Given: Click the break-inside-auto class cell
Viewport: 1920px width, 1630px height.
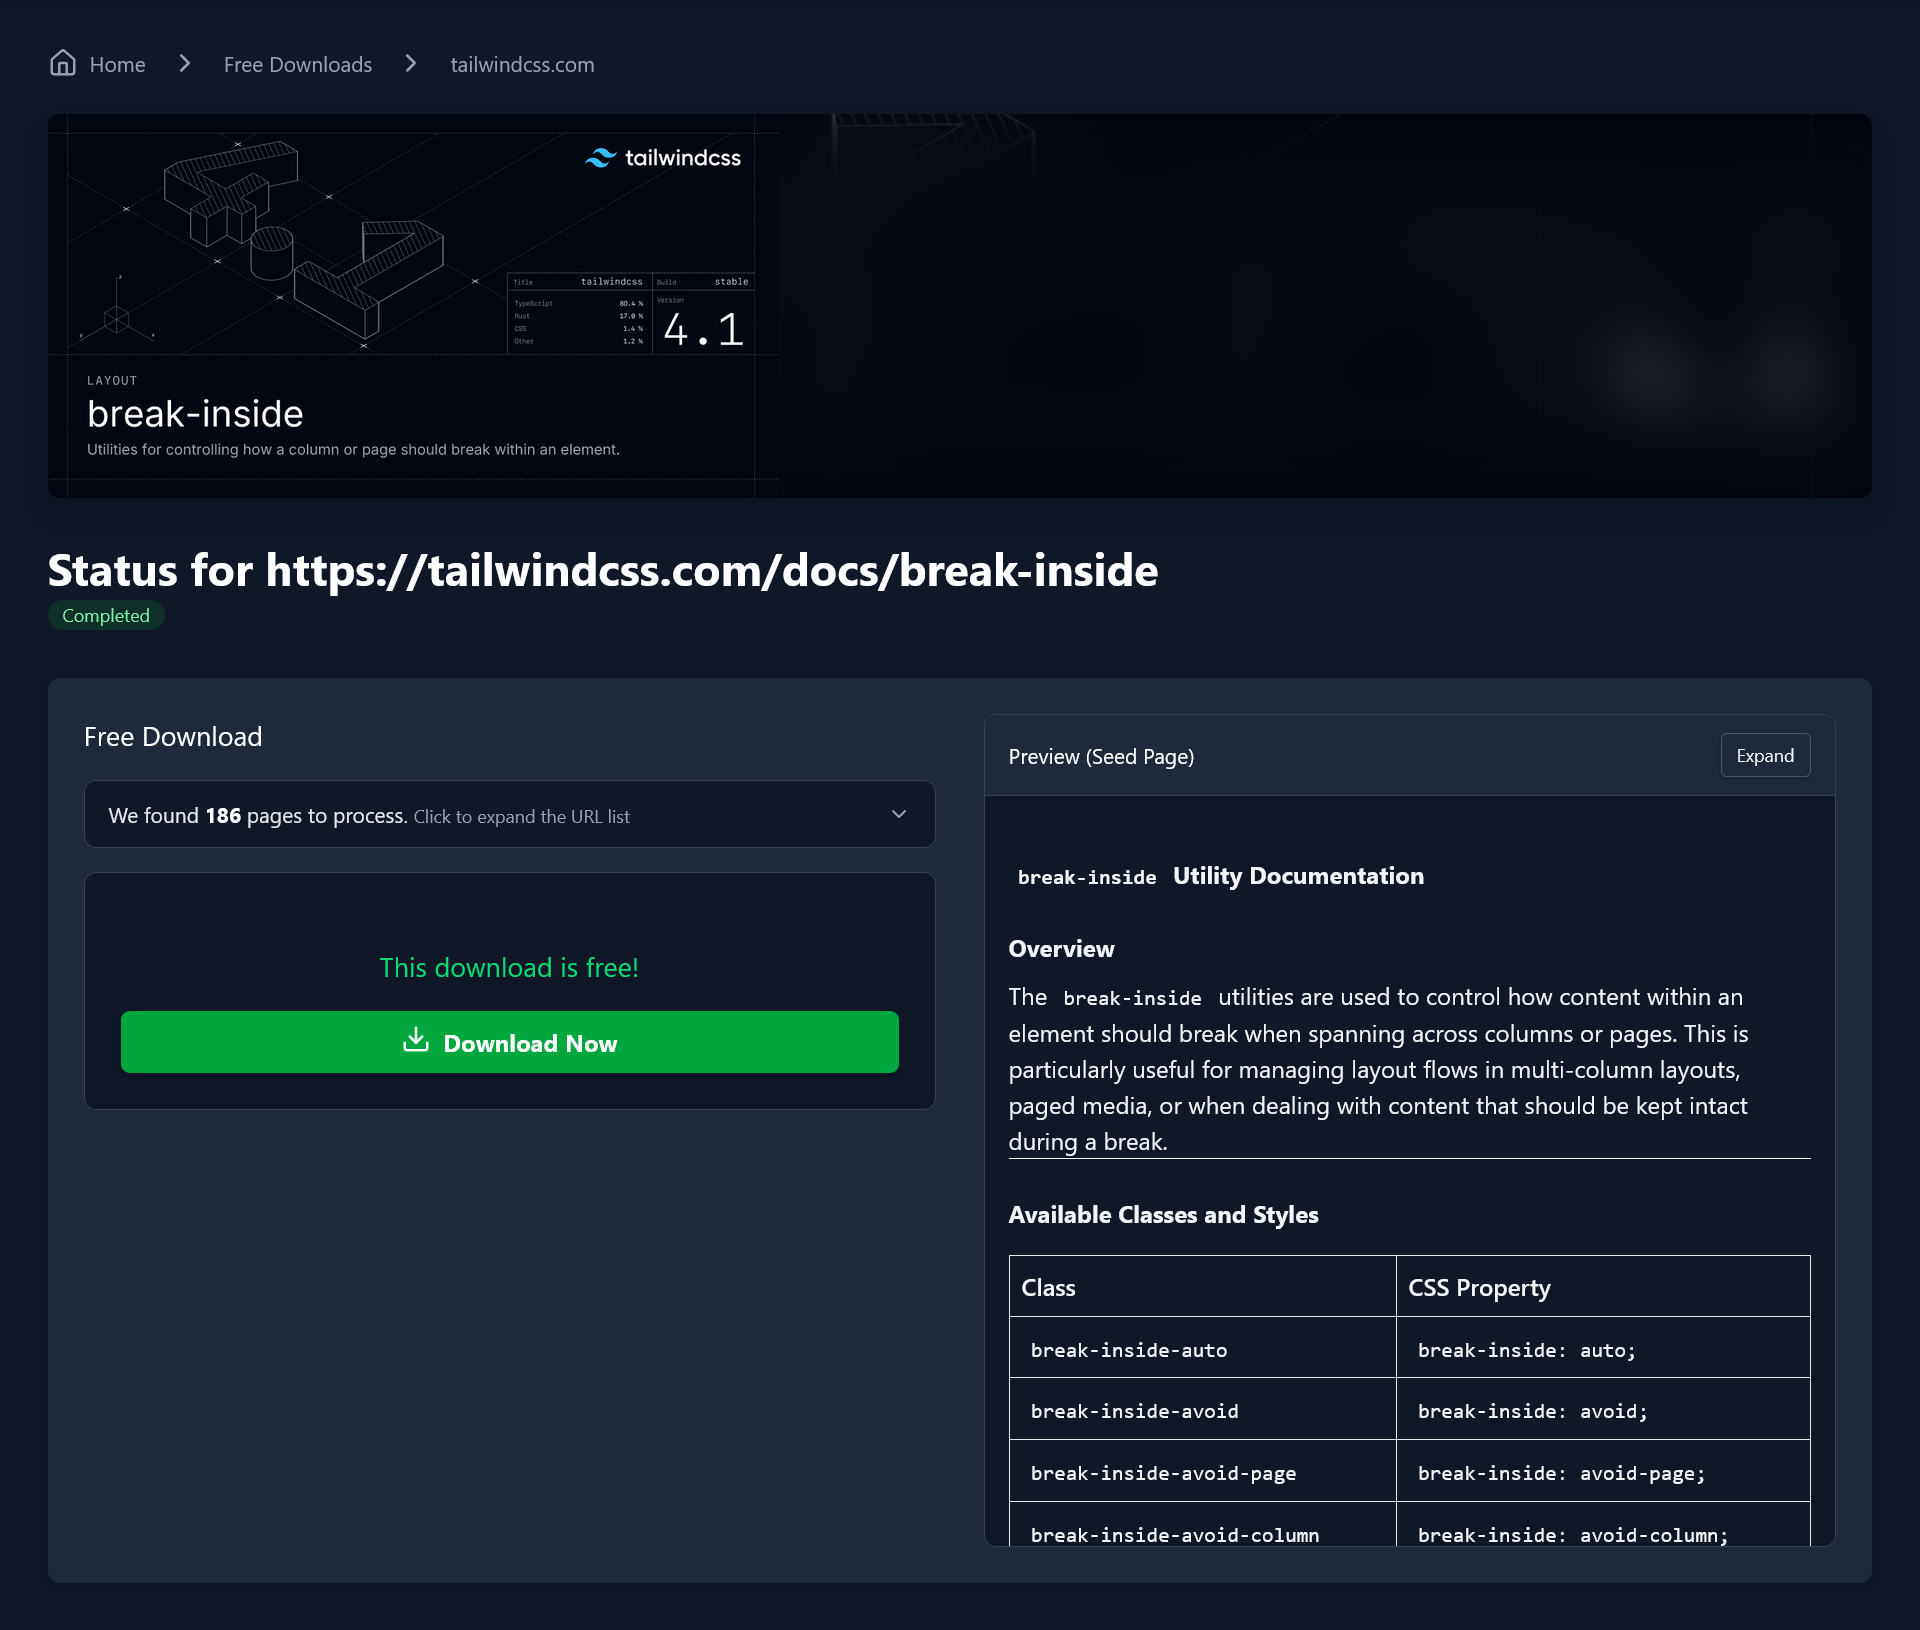Looking at the screenshot, I should [1128, 1349].
